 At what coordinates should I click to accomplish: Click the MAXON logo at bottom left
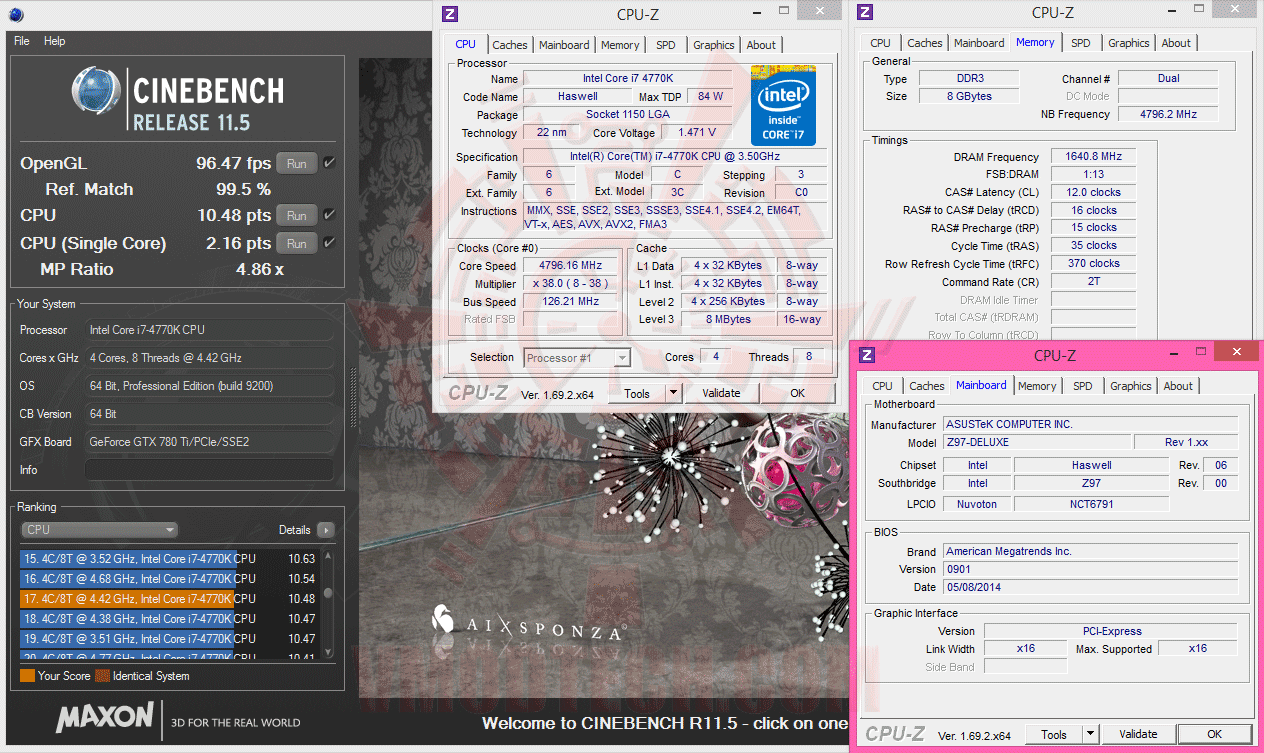[105, 718]
